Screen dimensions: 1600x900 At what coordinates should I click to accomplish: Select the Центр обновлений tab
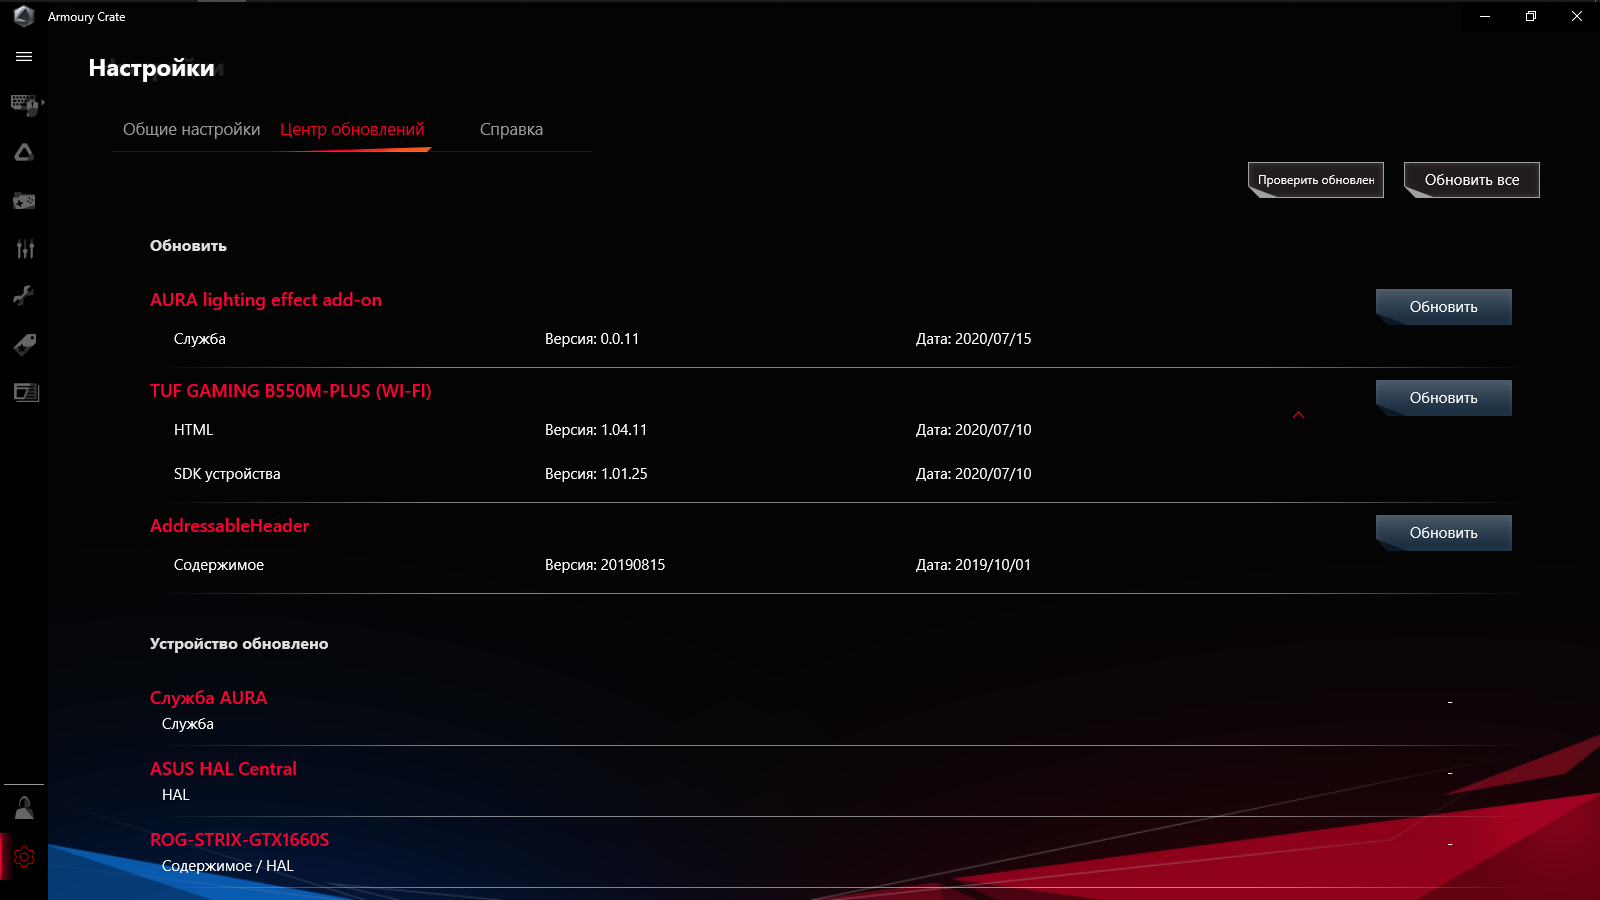[352, 129]
